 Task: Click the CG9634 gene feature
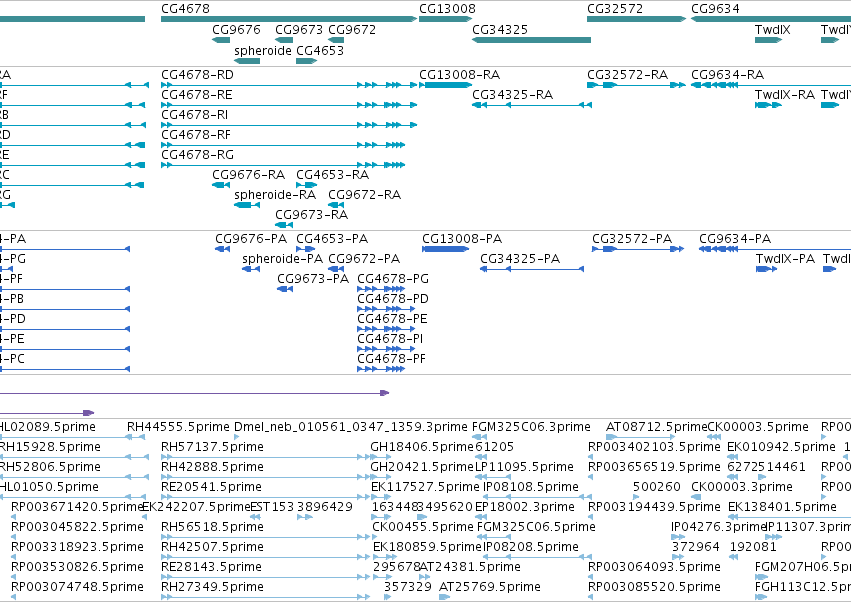pos(771,19)
